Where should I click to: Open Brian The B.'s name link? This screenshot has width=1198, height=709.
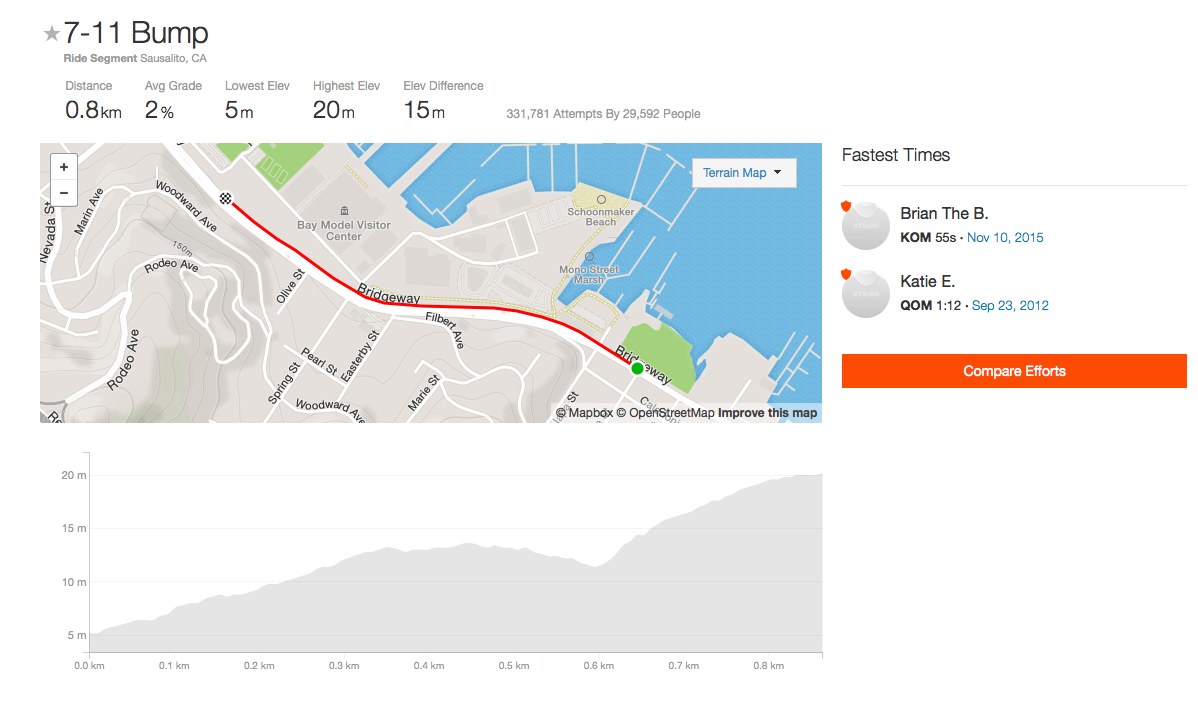click(x=944, y=213)
